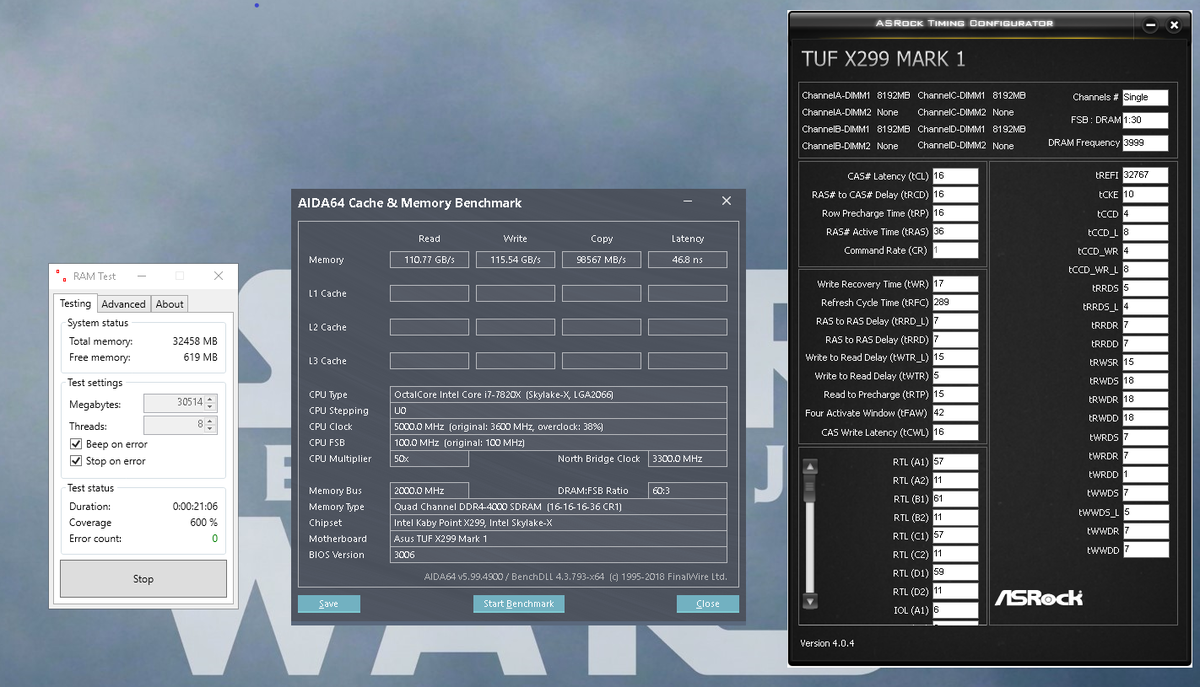This screenshot has height=687, width=1200.
Task: Toggle the Beep on error checkbox
Action: pos(77,444)
